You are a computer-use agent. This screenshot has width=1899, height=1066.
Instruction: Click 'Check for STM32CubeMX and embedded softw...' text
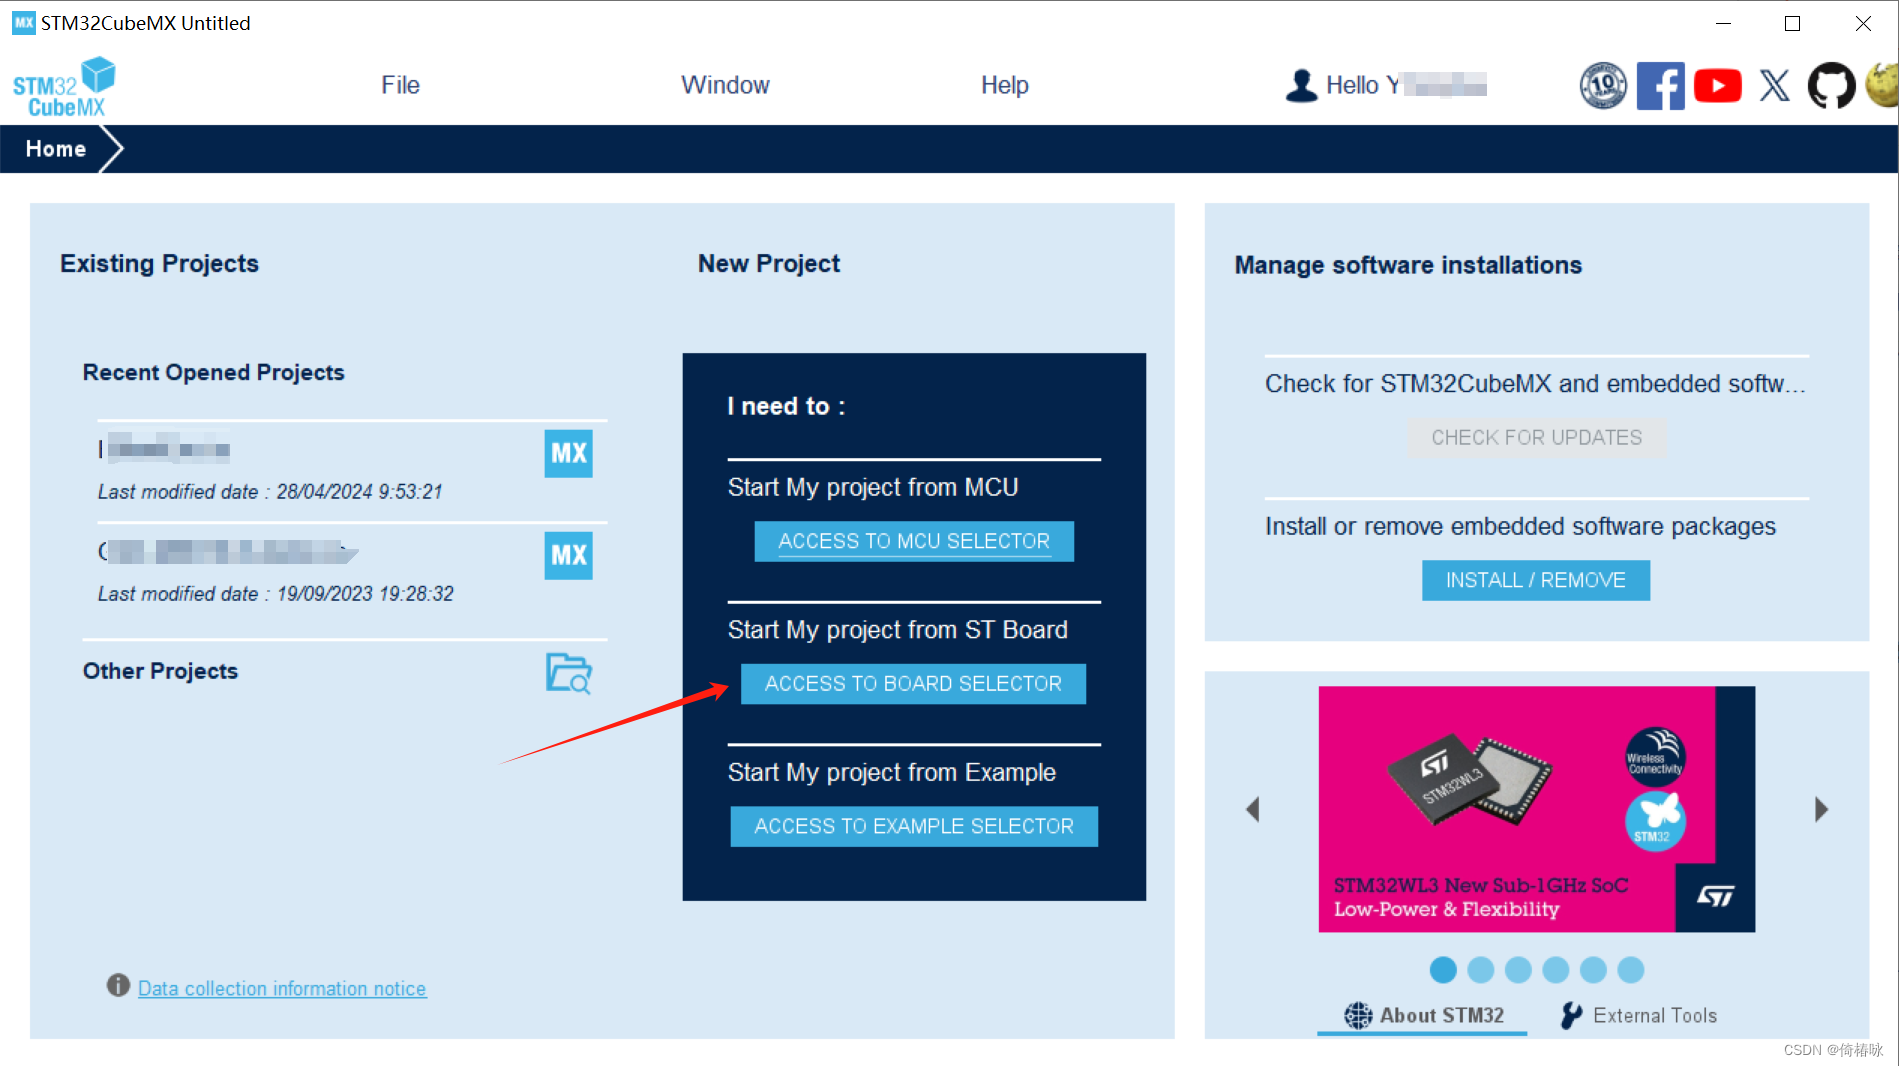[x=1535, y=384]
